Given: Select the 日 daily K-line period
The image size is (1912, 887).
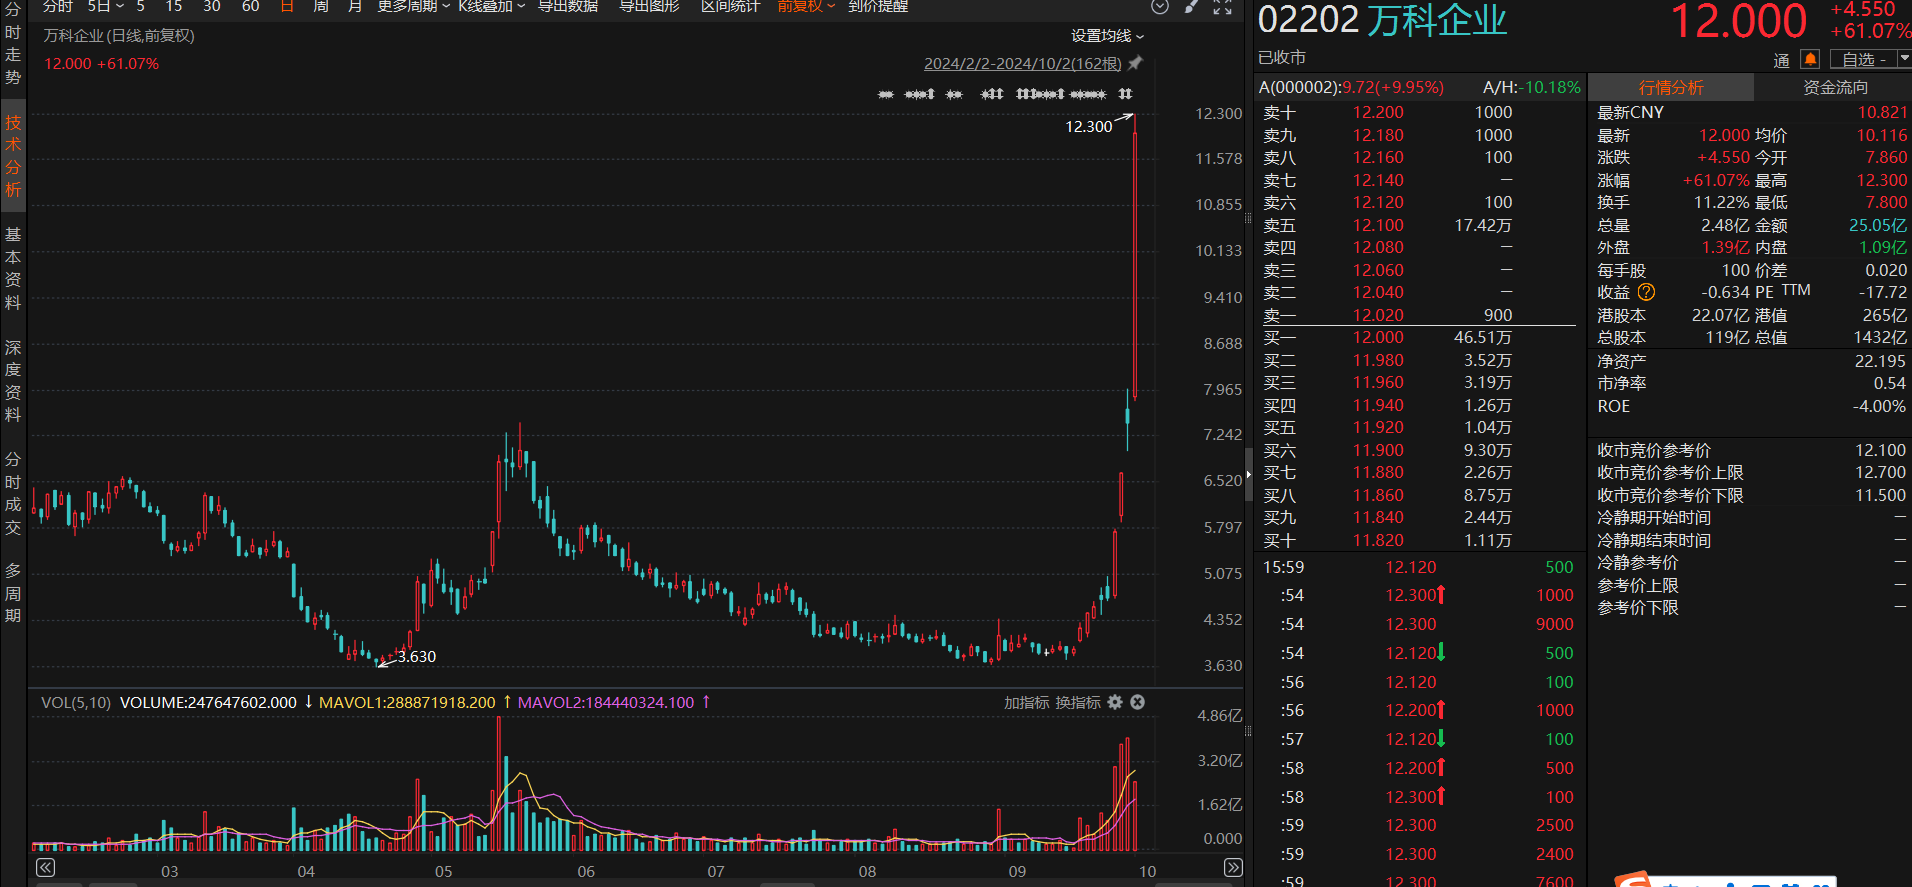Looking at the screenshot, I should (287, 7).
